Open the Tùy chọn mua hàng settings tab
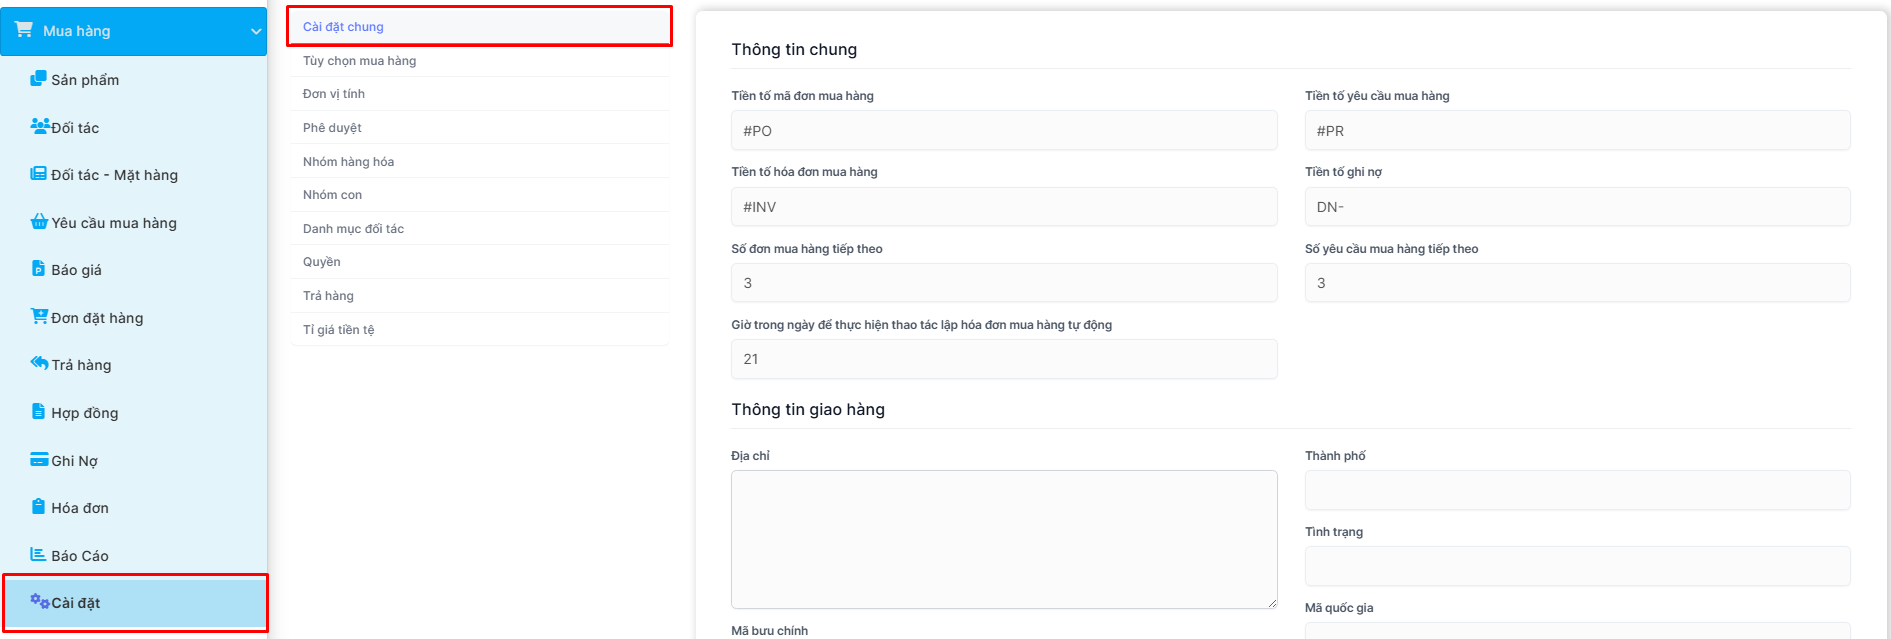The image size is (1891, 639). pyautogui.click(x=360, y=61)
